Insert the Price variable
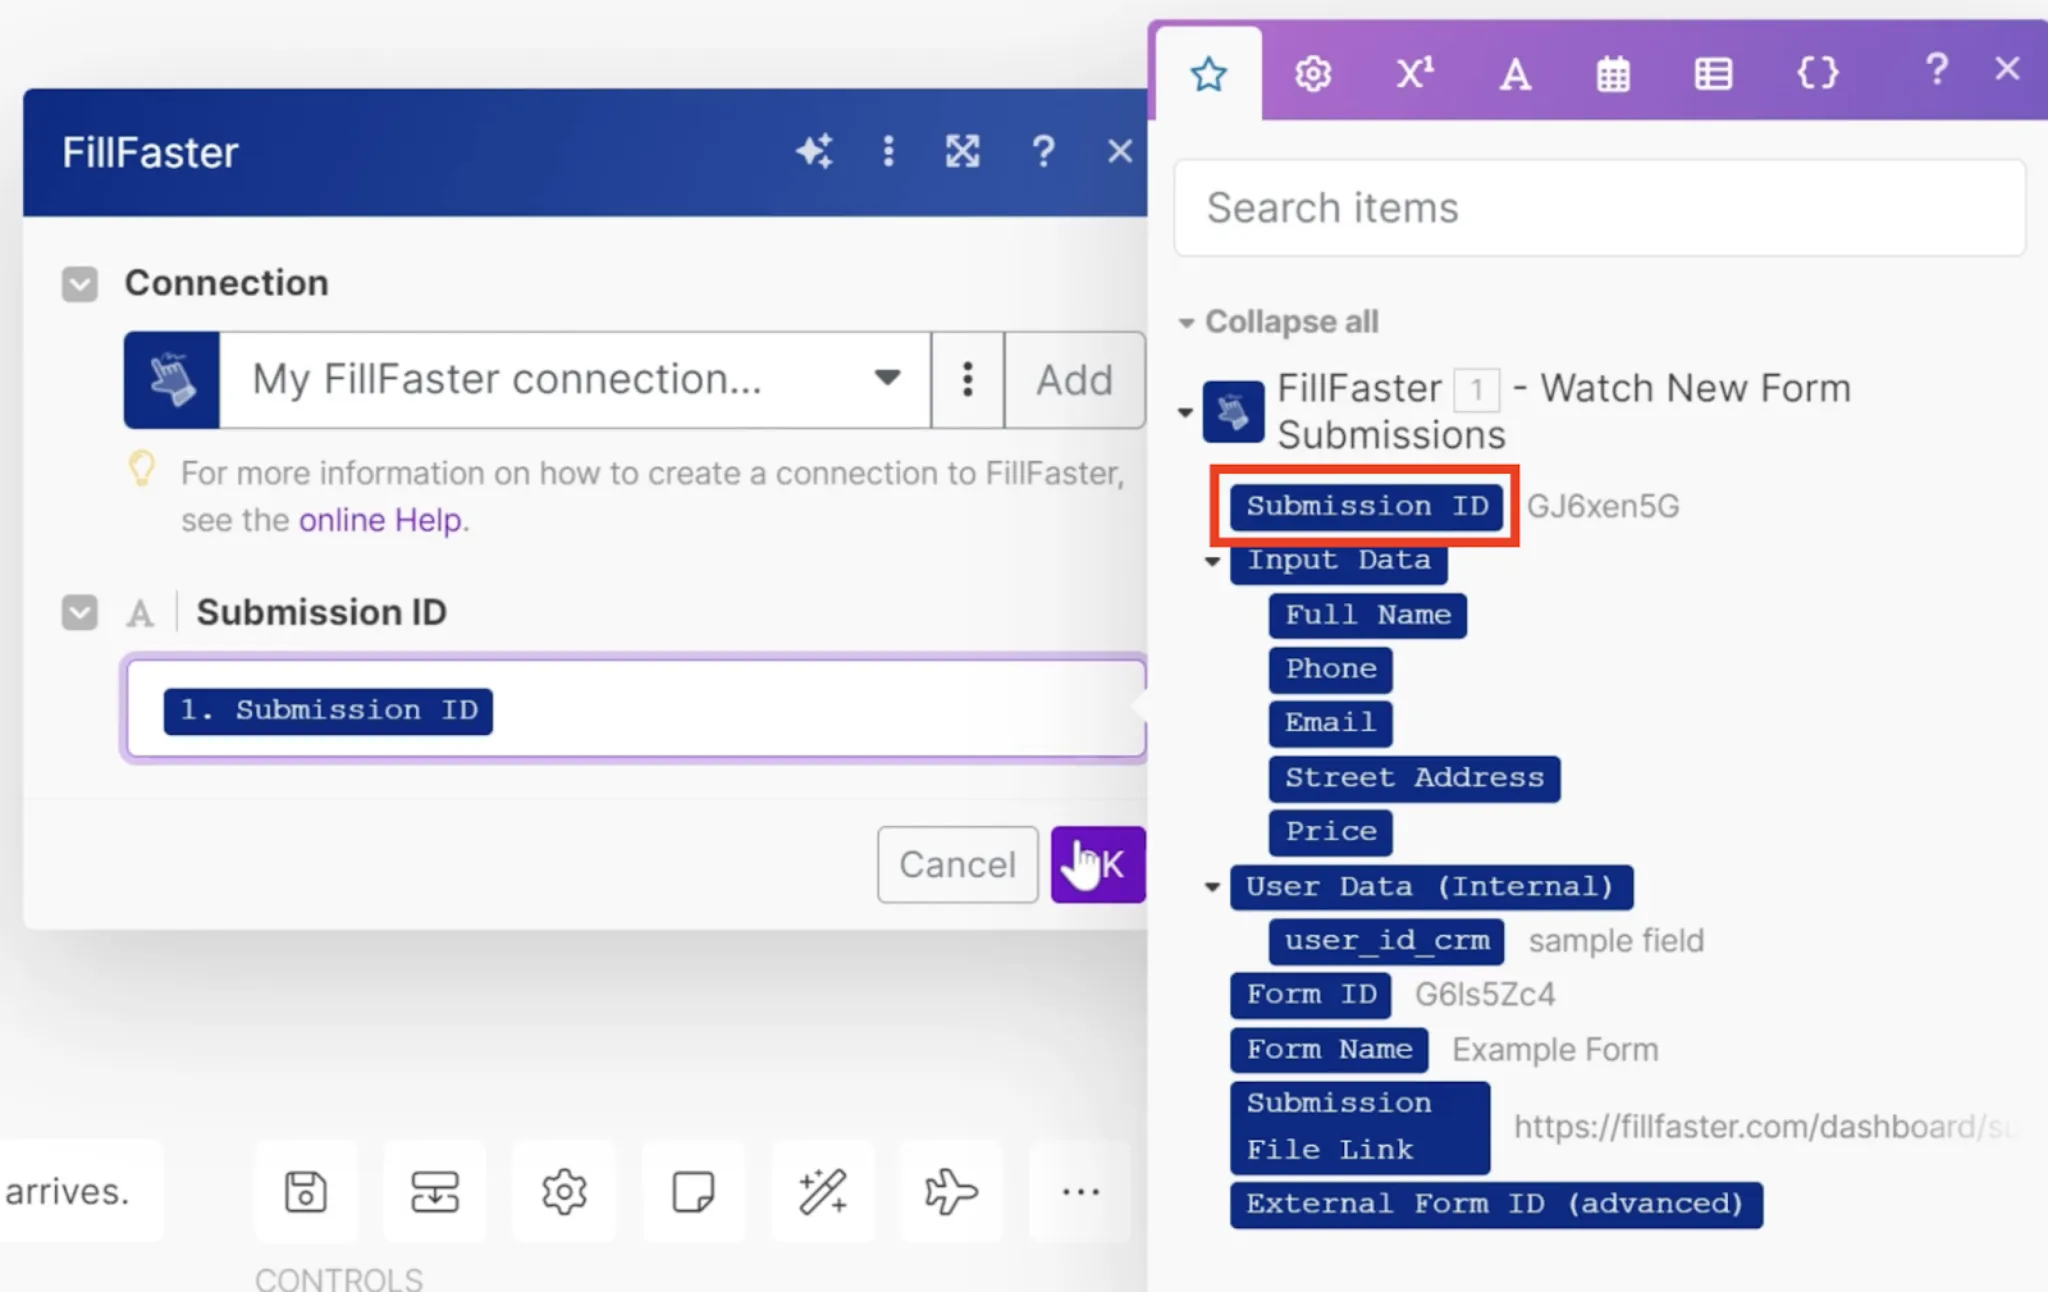This screenshot has width=2048, height=1292. [1330, 832]
